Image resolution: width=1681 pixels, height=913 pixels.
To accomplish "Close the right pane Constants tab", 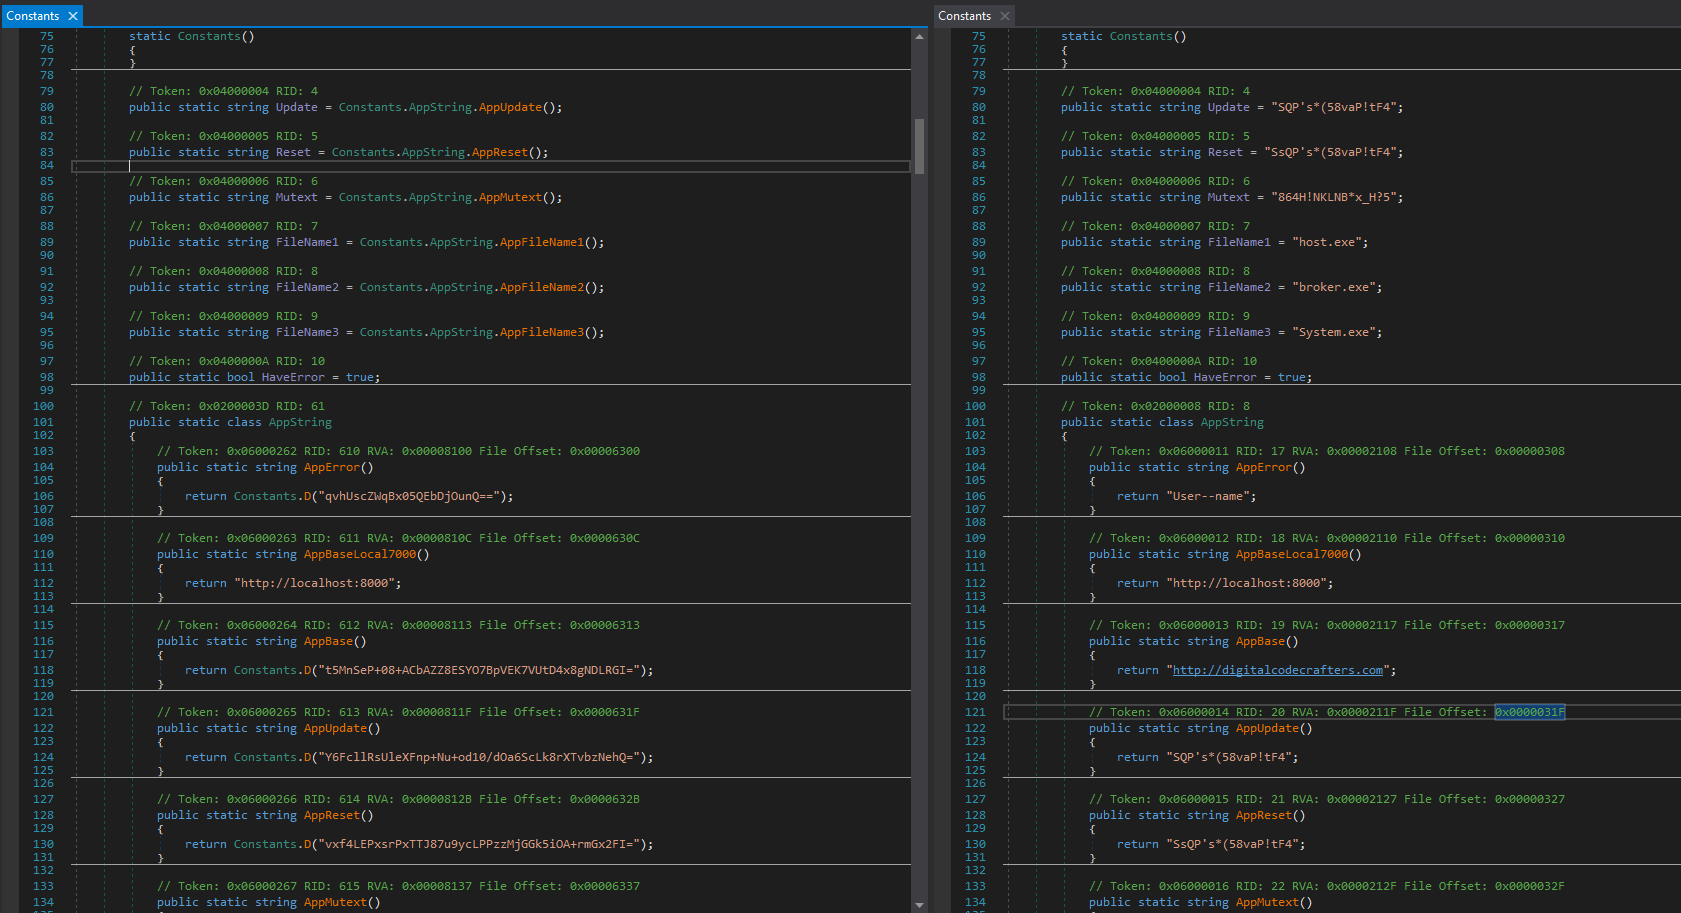I will pos(1005,16).
